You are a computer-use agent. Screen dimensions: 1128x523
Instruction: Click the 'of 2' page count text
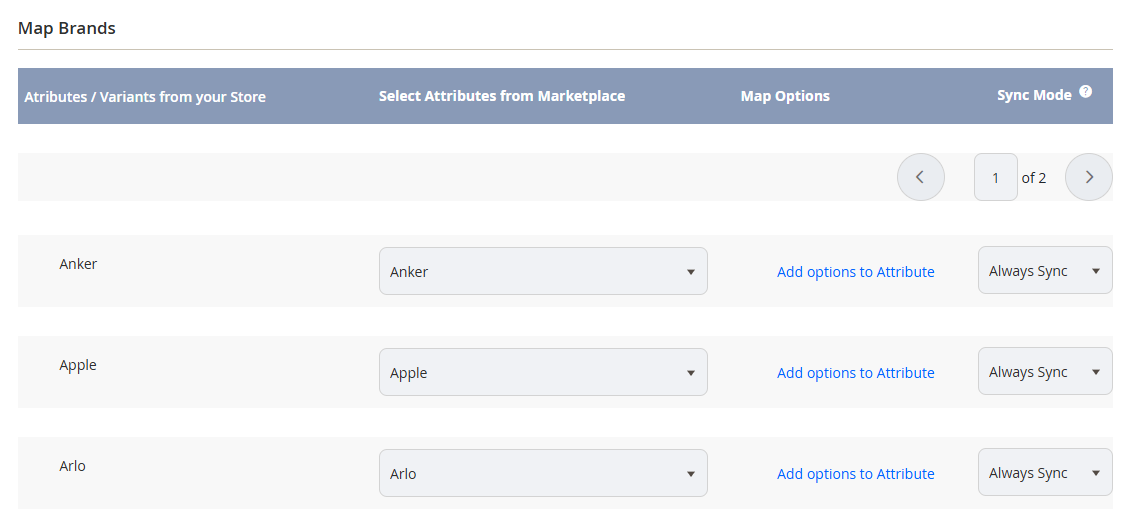pos(1034,178)
